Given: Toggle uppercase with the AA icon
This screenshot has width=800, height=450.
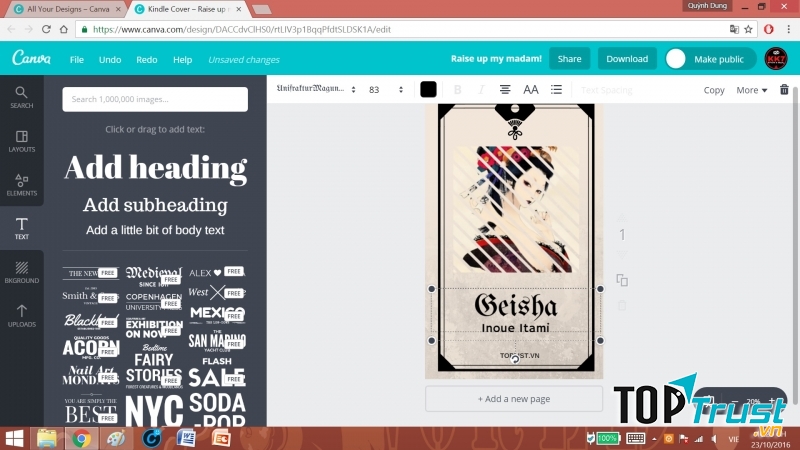Looking at the screenshot, I should [531, 90].
